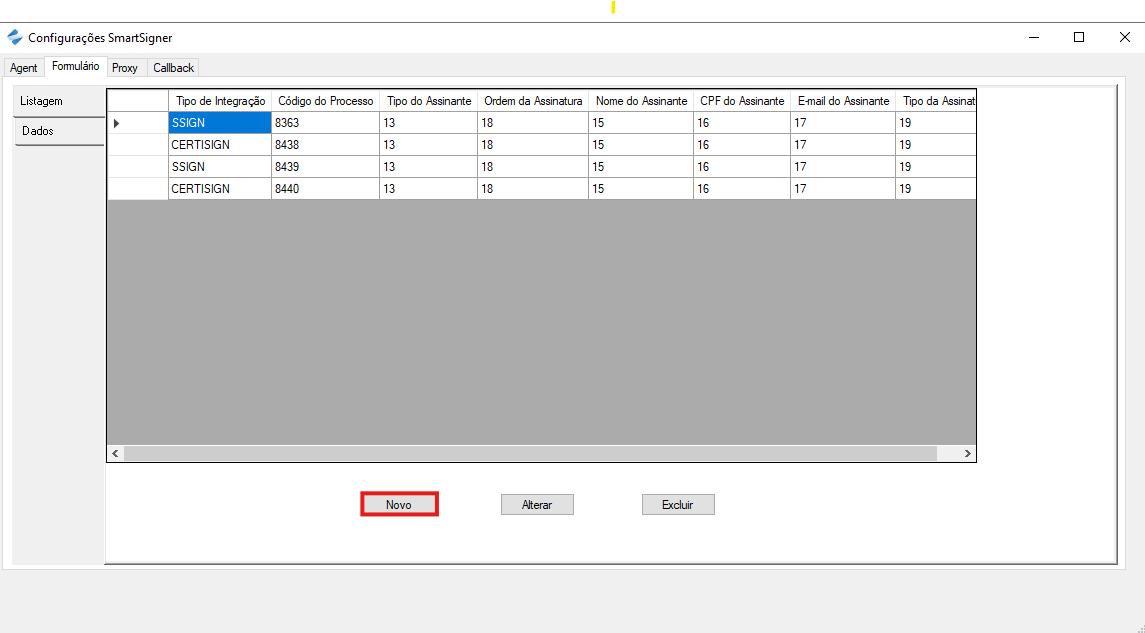Click the E-mail do Assinante column header
Screen dimensions: 1145x633
pos(843,101)
